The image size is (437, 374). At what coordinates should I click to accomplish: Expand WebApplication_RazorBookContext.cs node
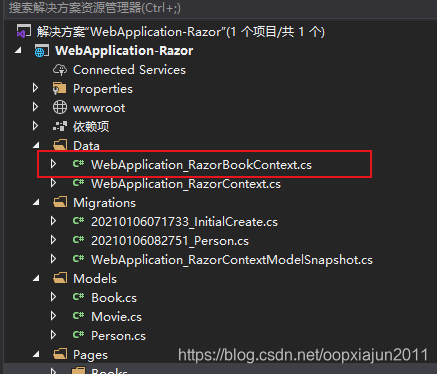click(x=53, y=164)
